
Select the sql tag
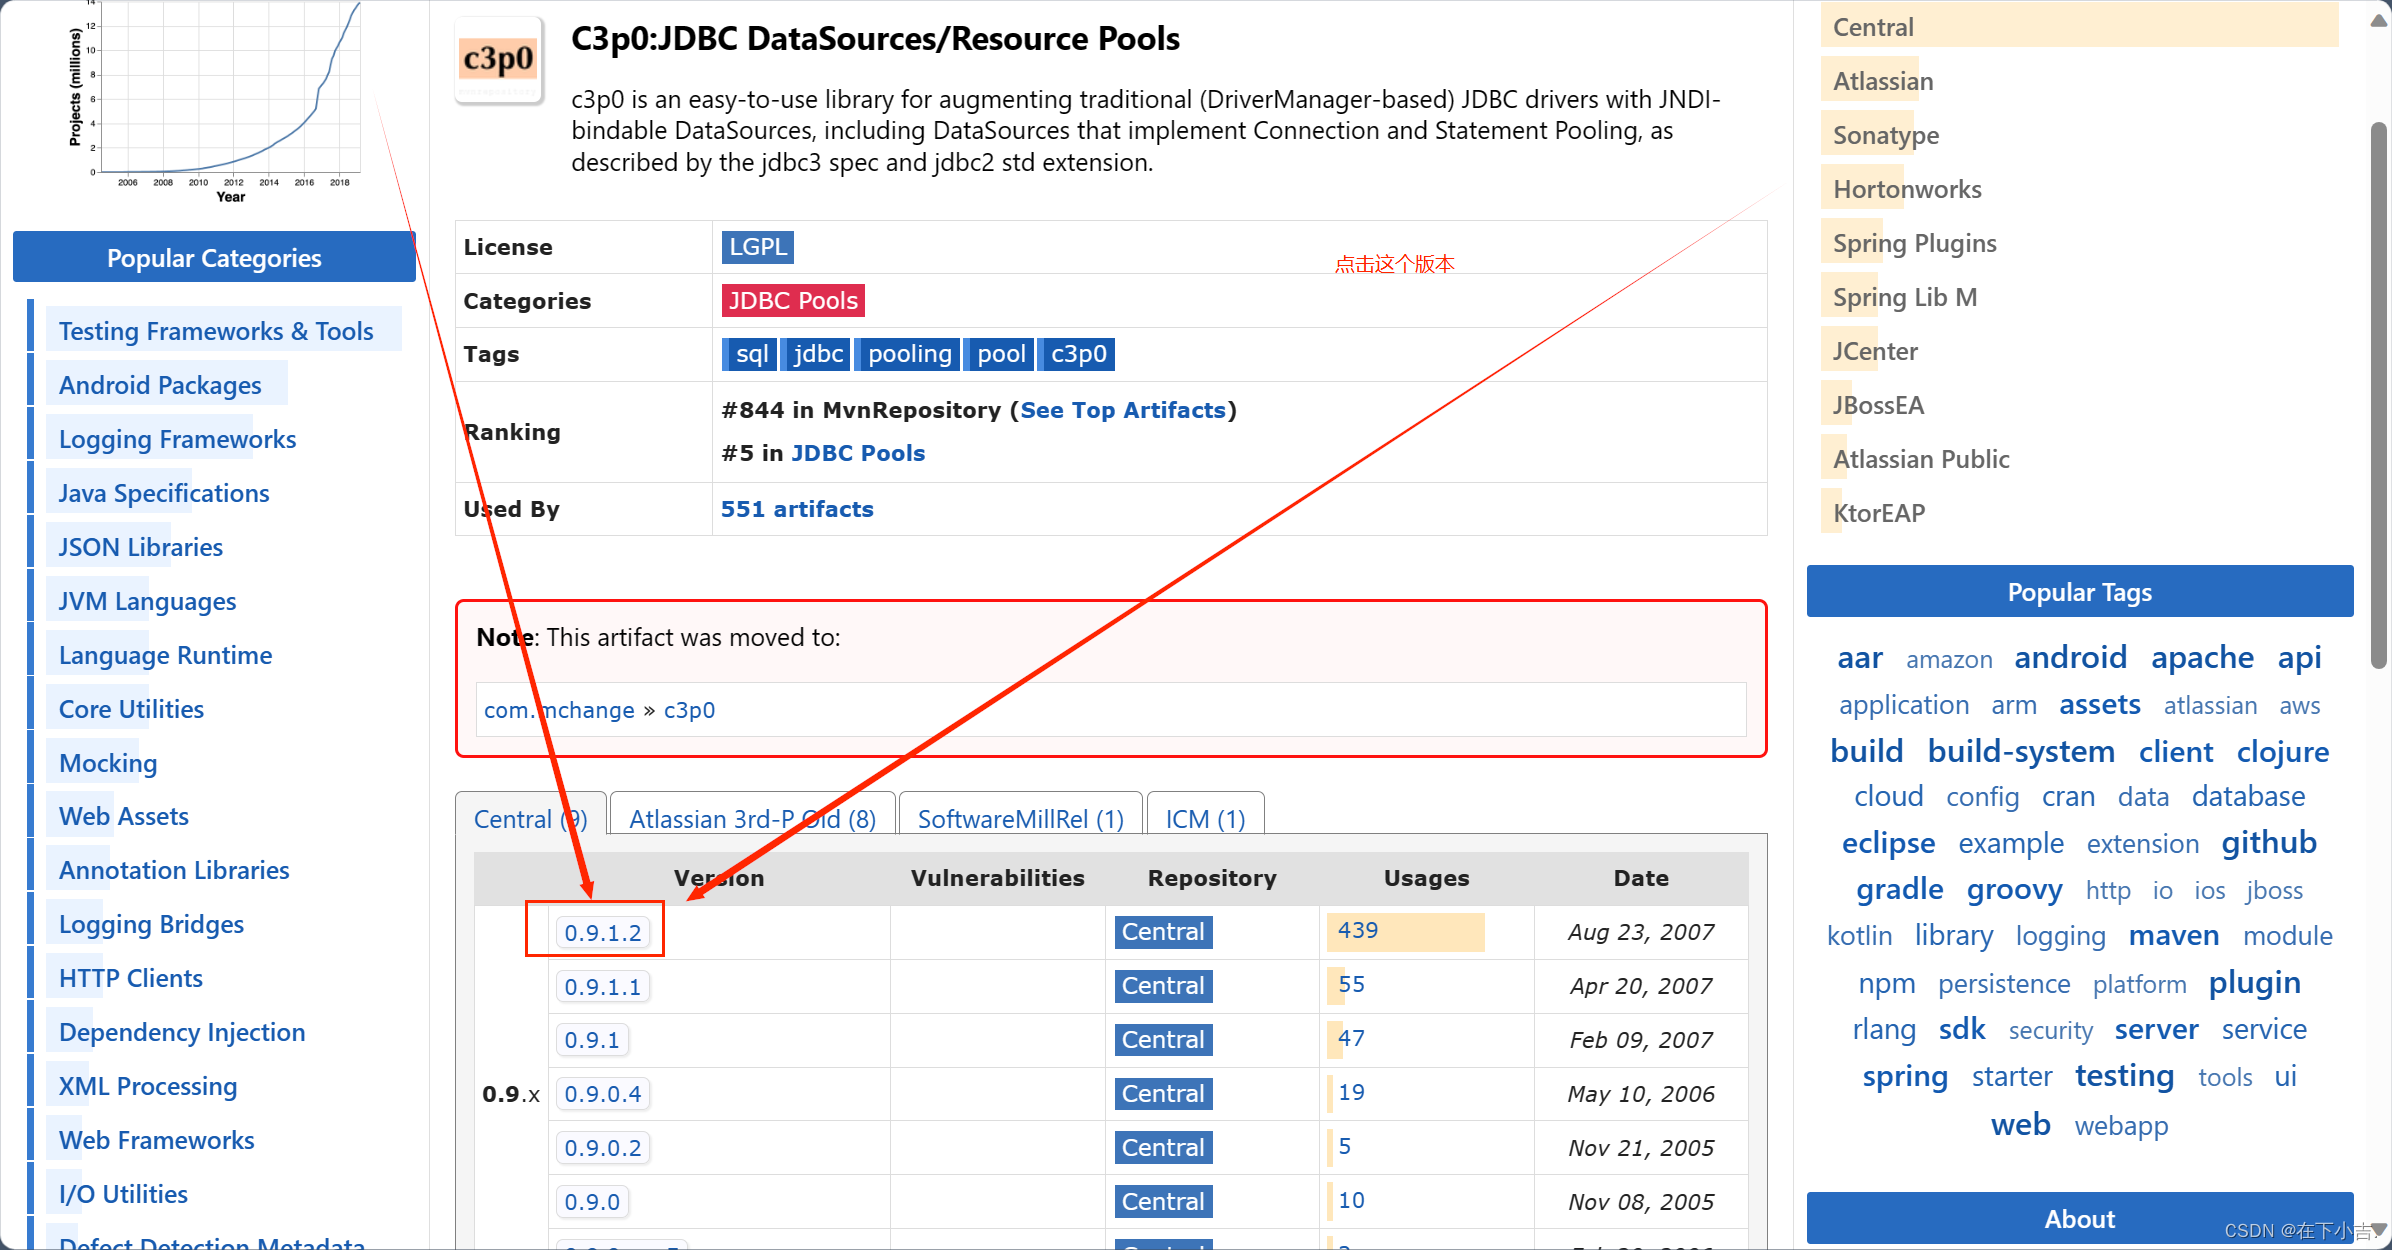coord(750,354)
